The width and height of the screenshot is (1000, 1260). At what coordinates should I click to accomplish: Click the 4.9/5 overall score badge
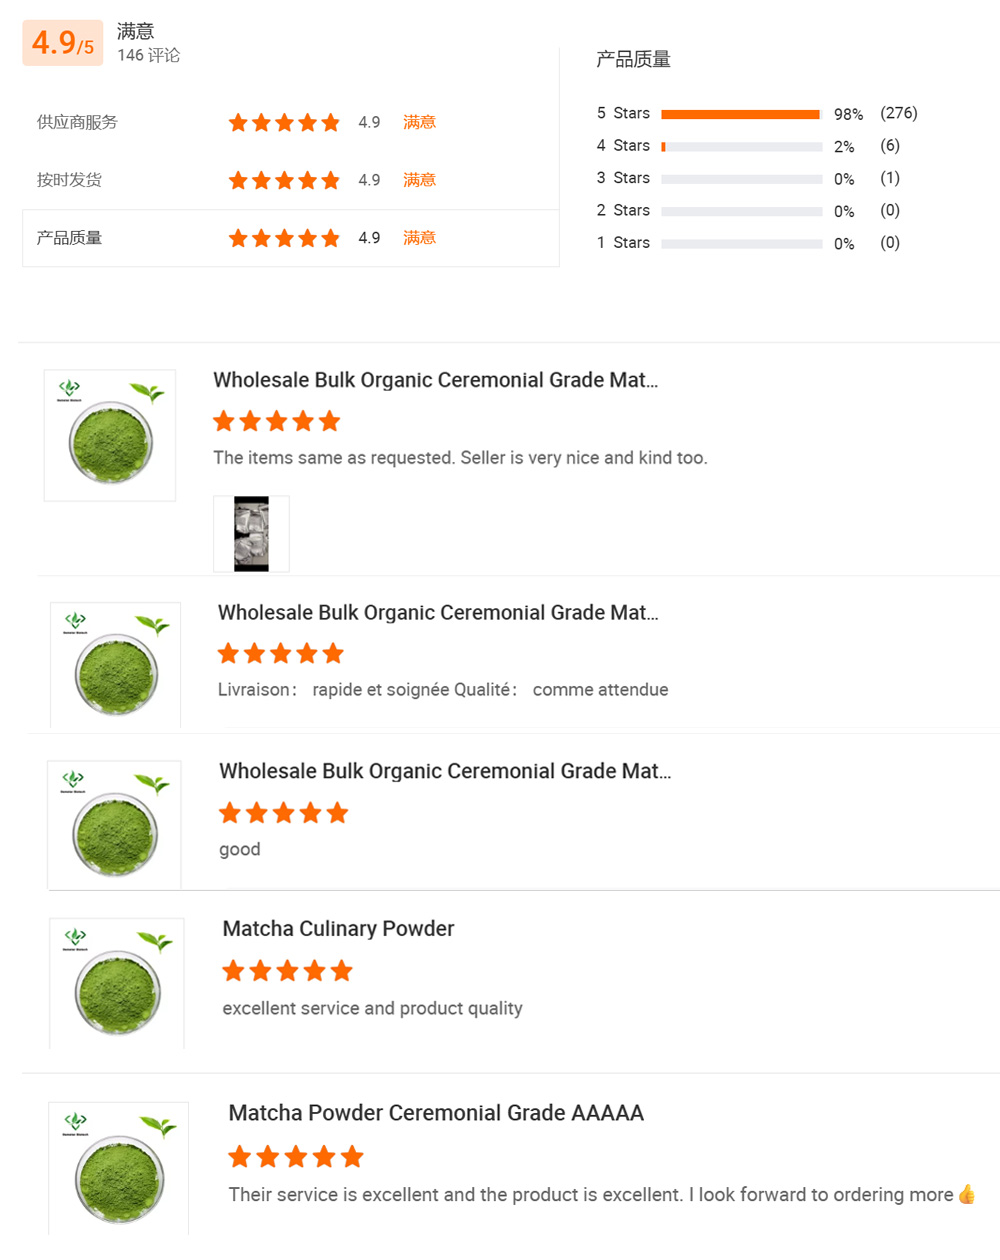click(63, 43)
